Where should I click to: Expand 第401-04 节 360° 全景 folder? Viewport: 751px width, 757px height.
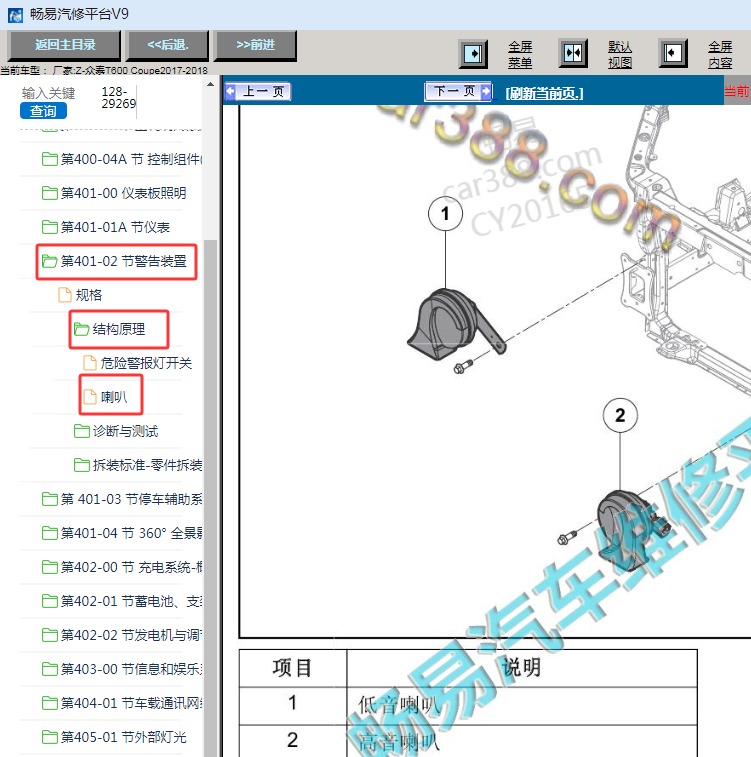click(122, 533)
